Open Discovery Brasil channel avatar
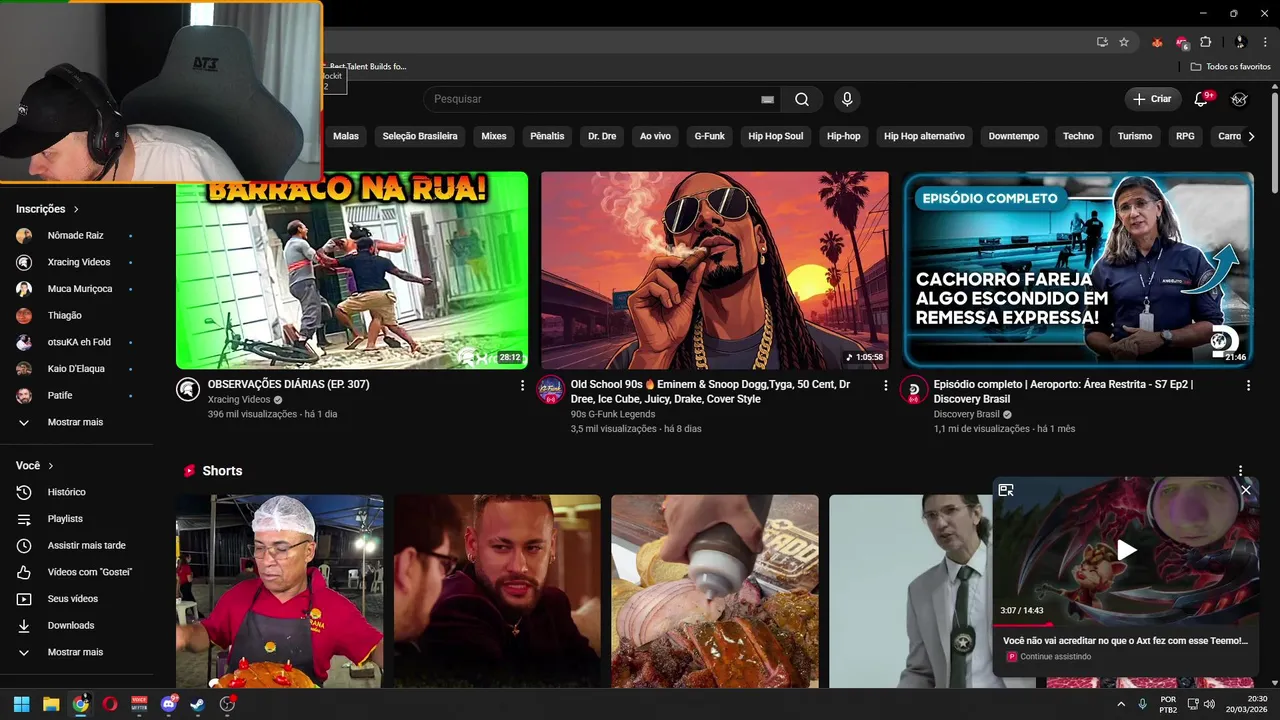The height and width of the screenshot is (720, 1280). 914,390
